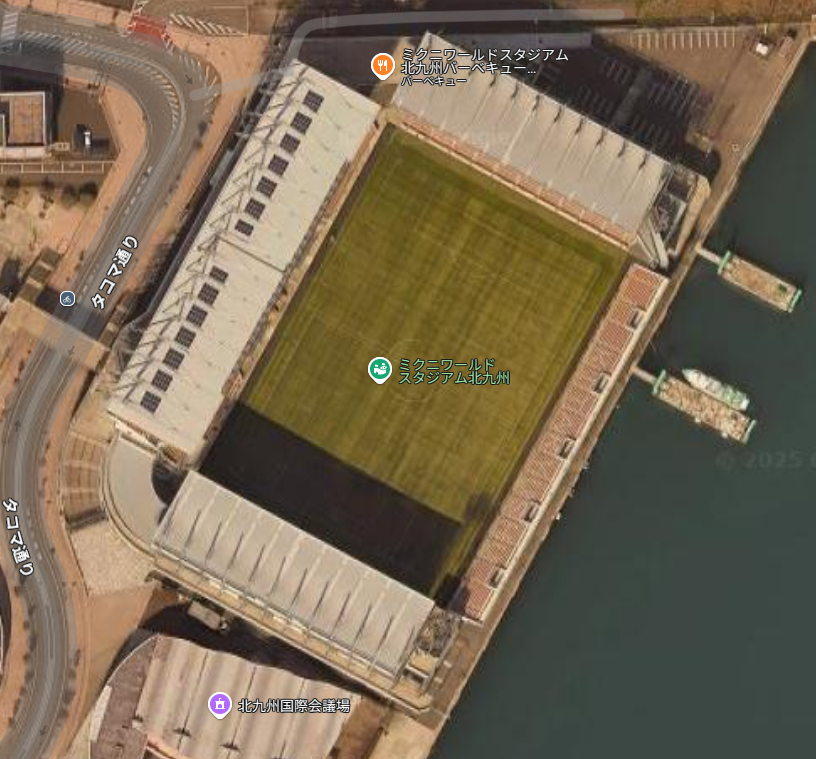
Task: Click the brown rooftop building at far left
Action: (25, 120)
